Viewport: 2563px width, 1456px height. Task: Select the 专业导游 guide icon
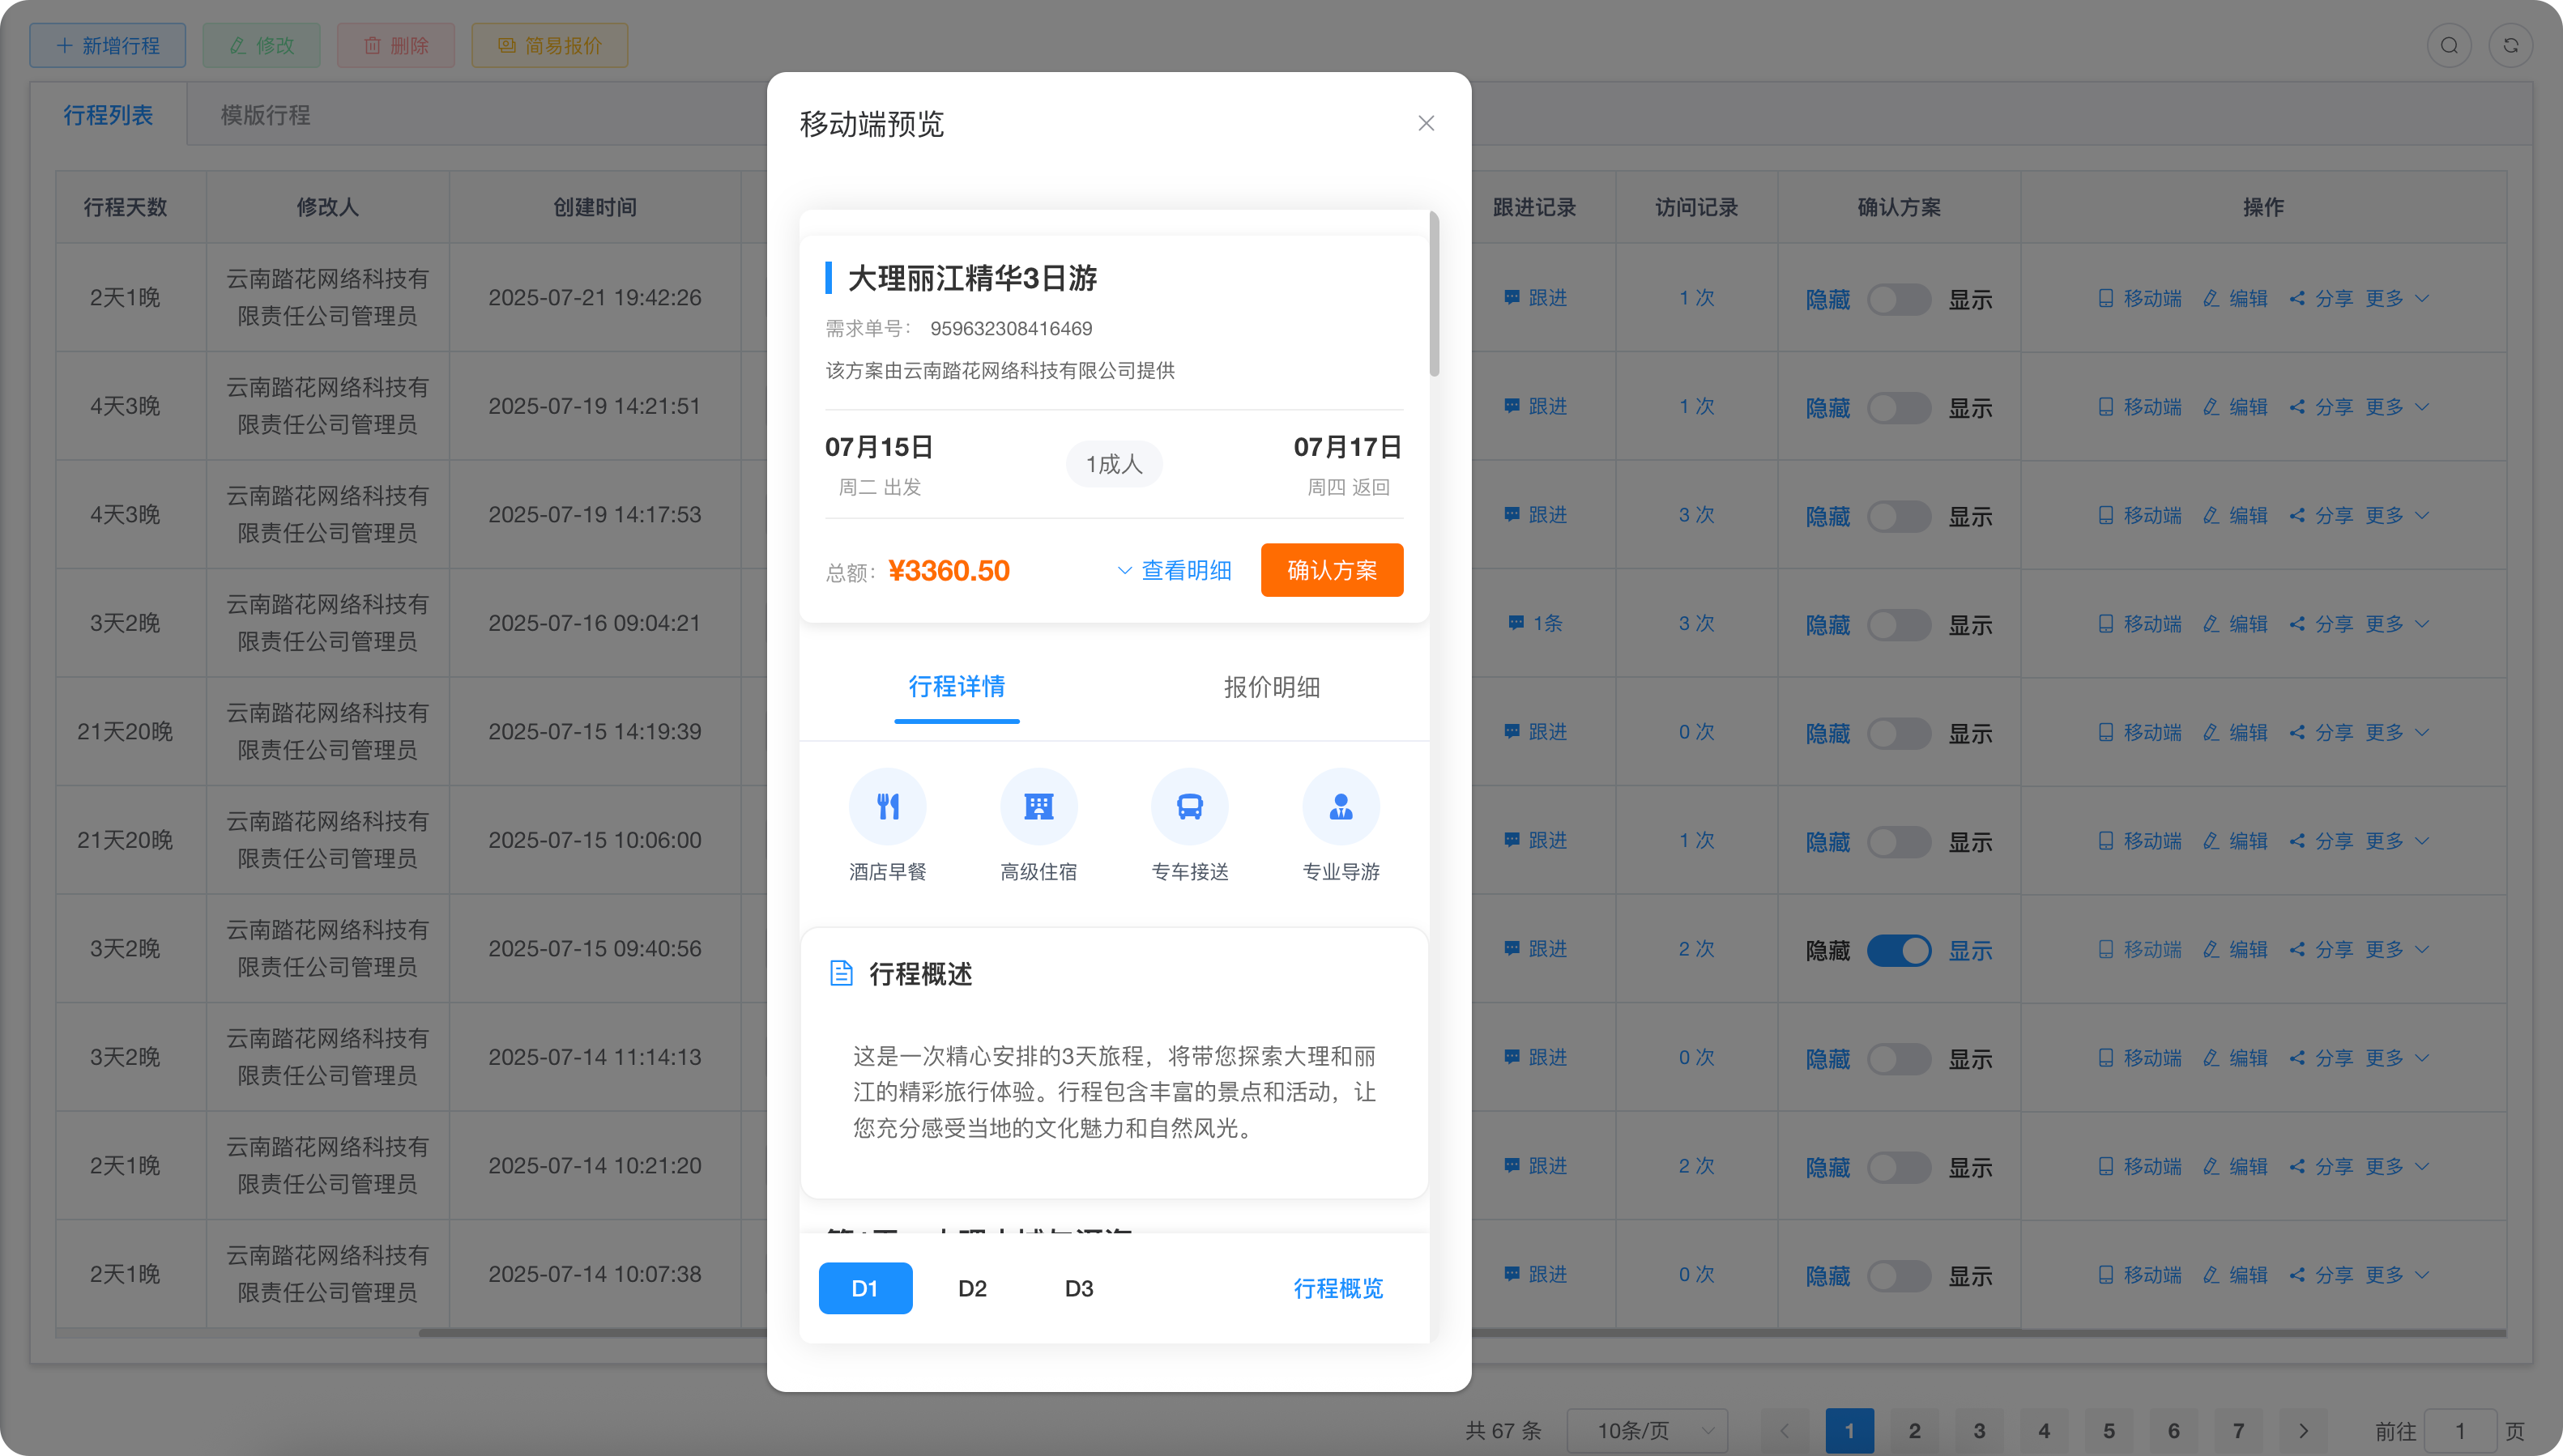1340,806
